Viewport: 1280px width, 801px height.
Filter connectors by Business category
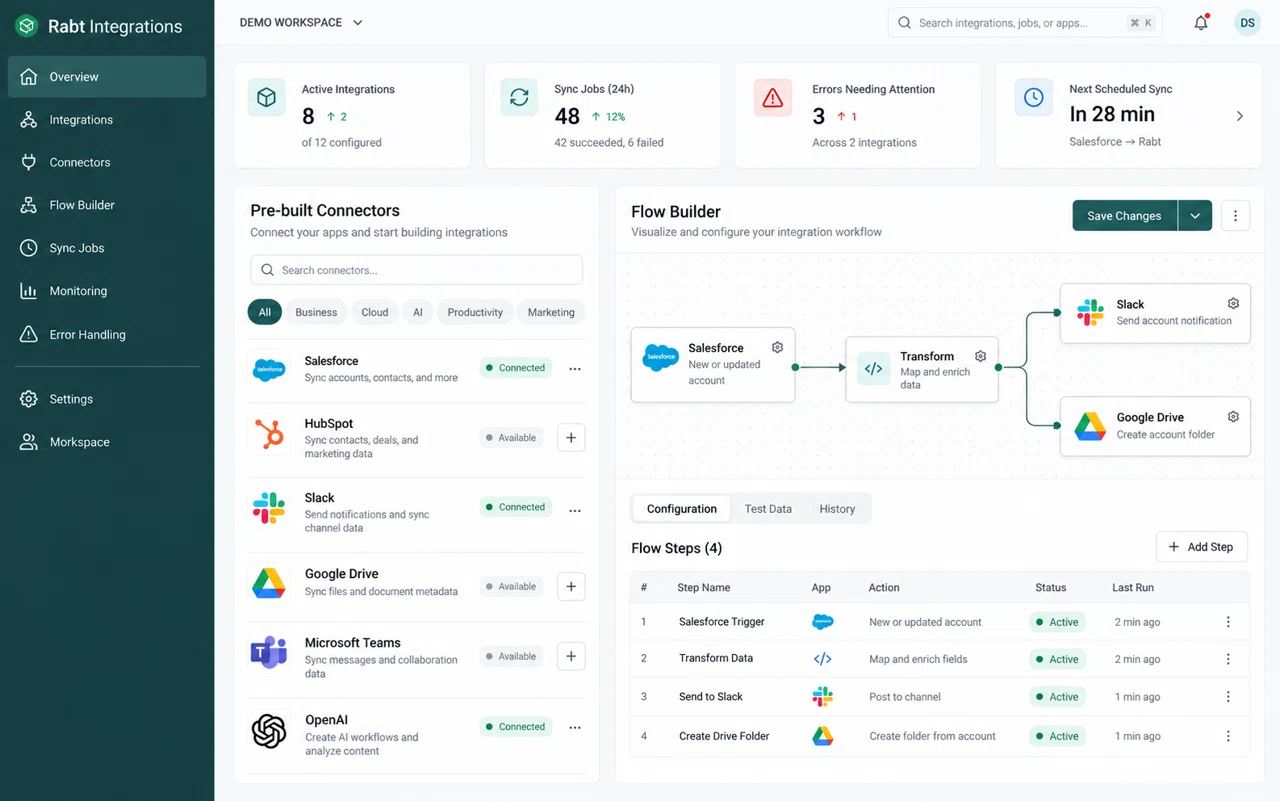tap(316, 312)
